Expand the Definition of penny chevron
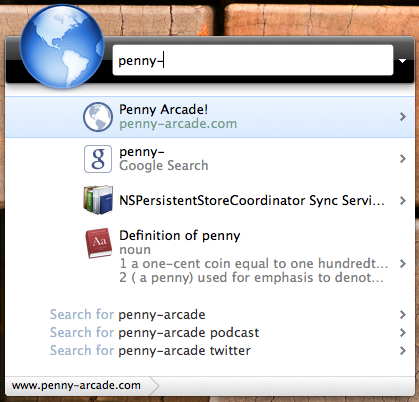This screenshot has height=402, width=419. click(403, 264)
